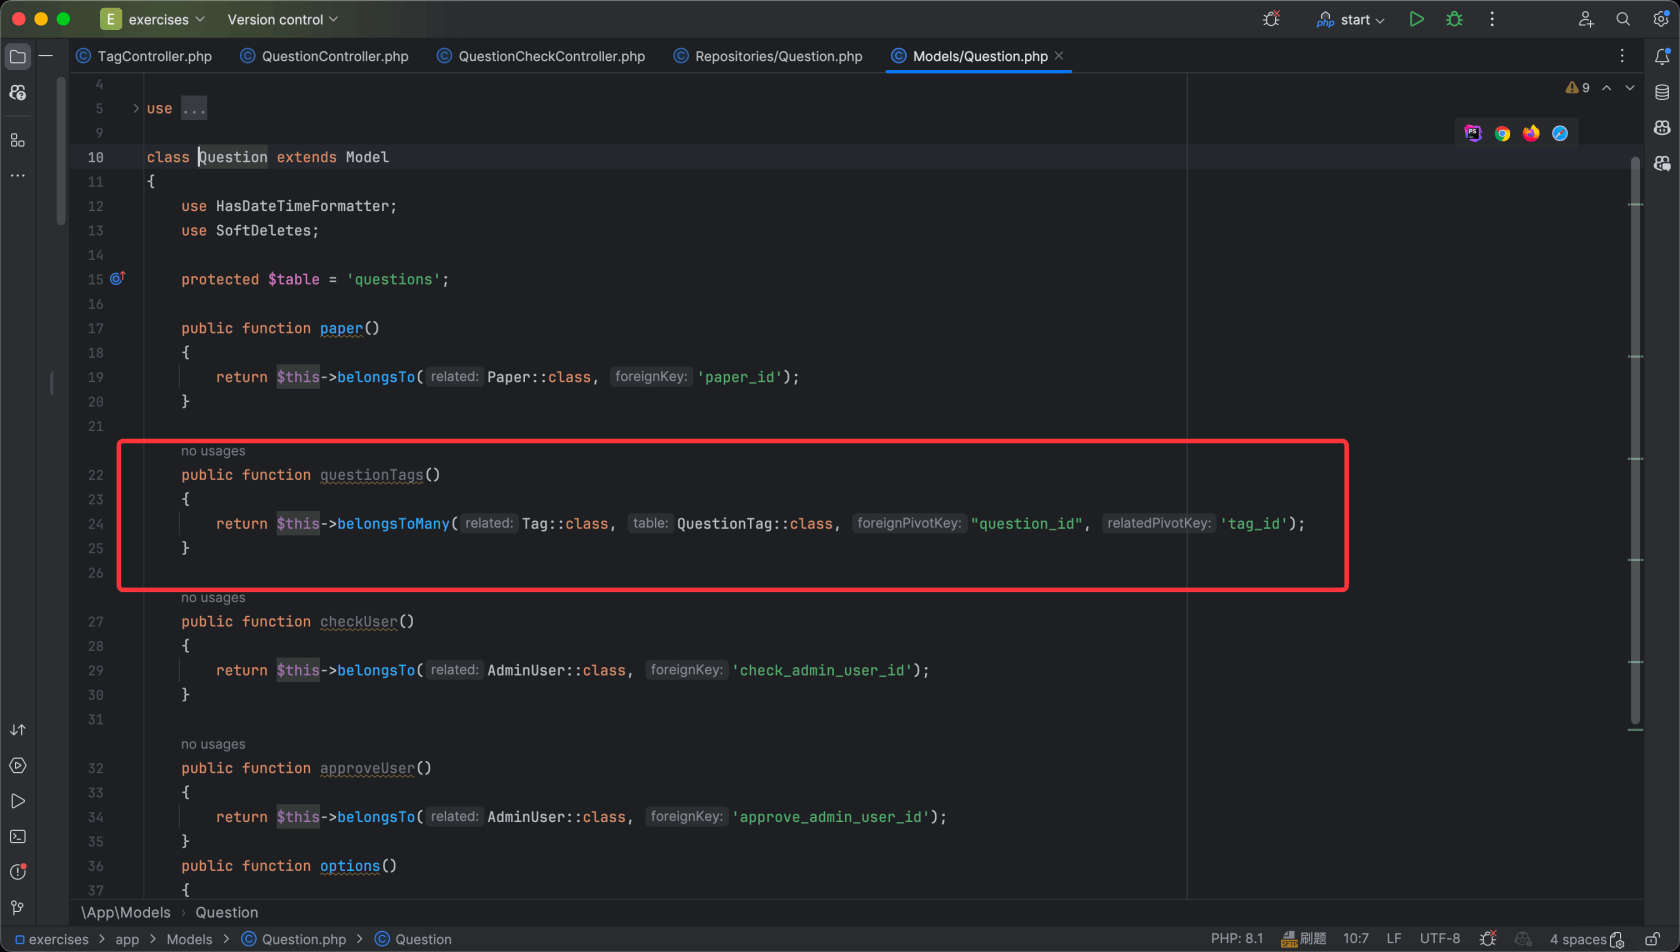Click the 'questions' table string

[394, 279]
